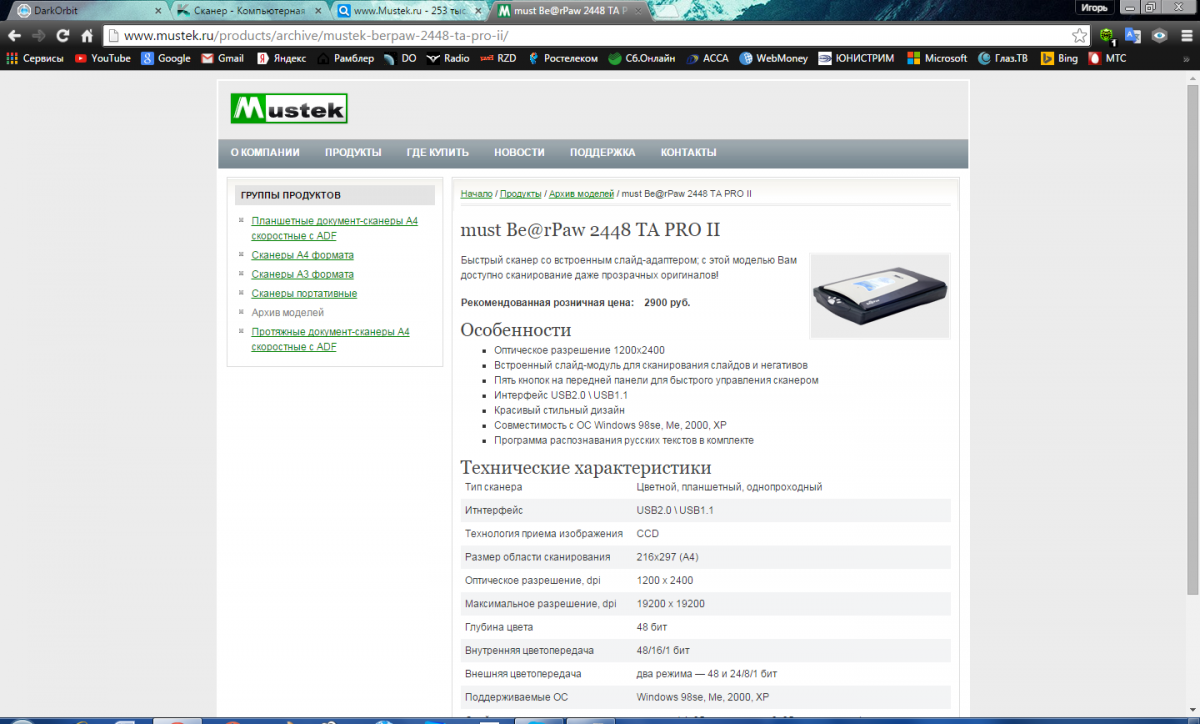Open the Сканеры портативные link
This screenshot has width=1200, height=724.
tap(304, 293)
